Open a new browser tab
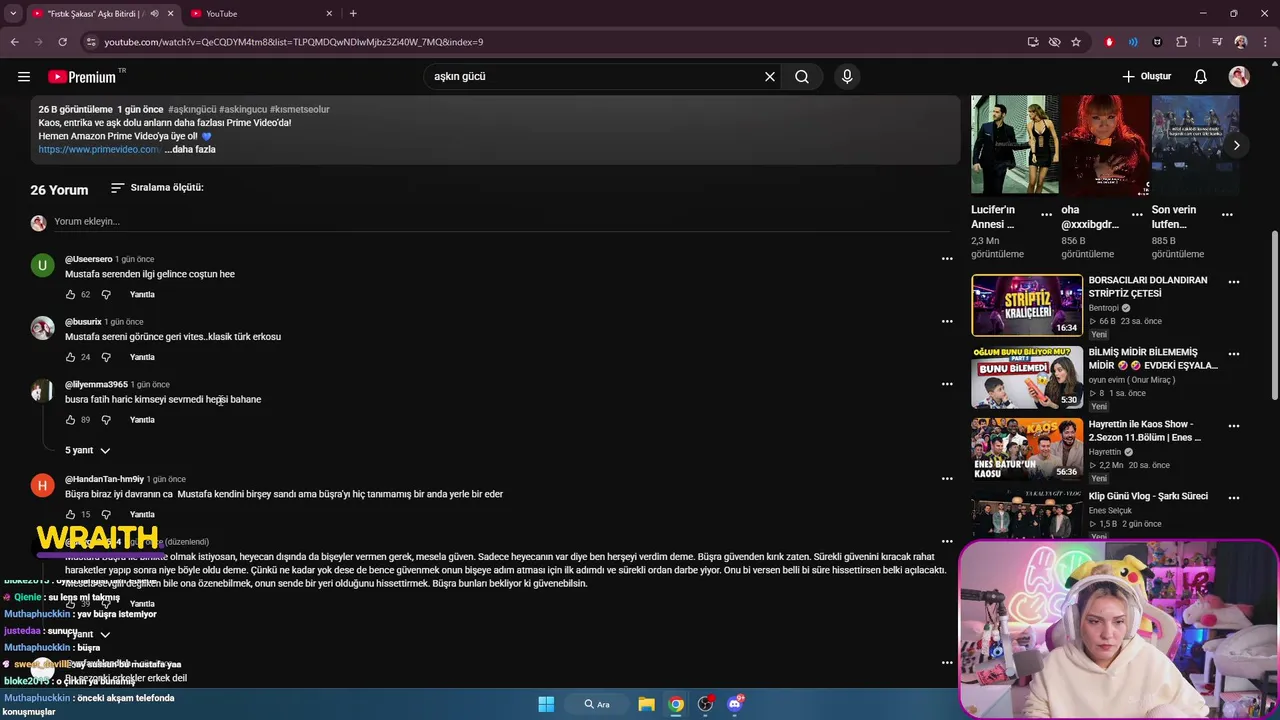The image size is (1280, 720). tap(353, 14)
